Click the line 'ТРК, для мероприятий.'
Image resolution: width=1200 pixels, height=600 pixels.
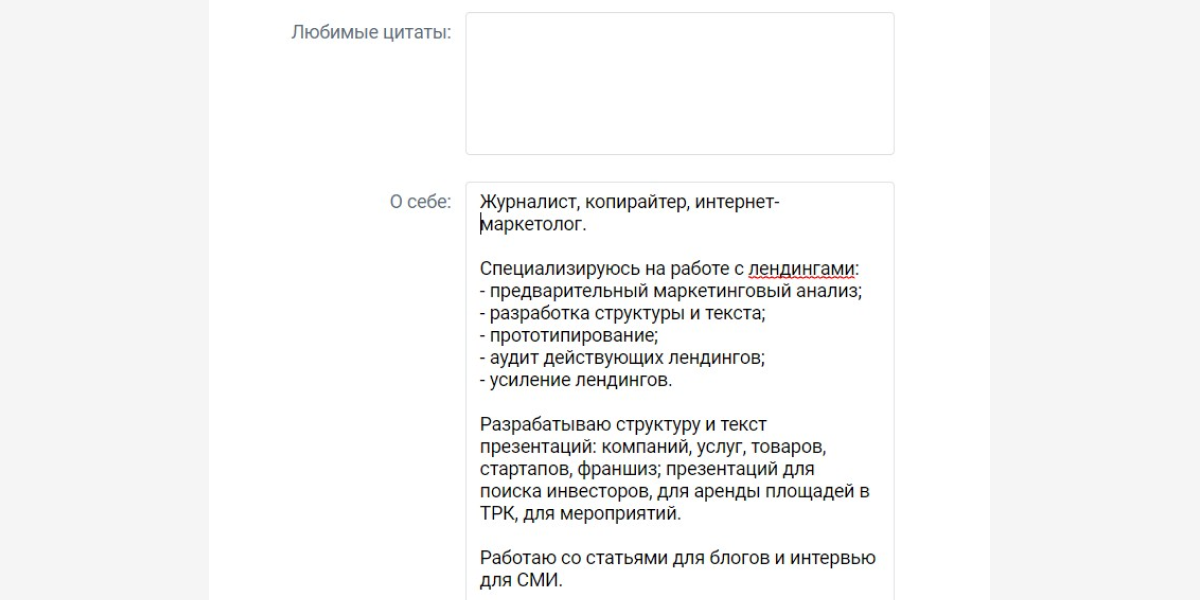tap(580, 514)
